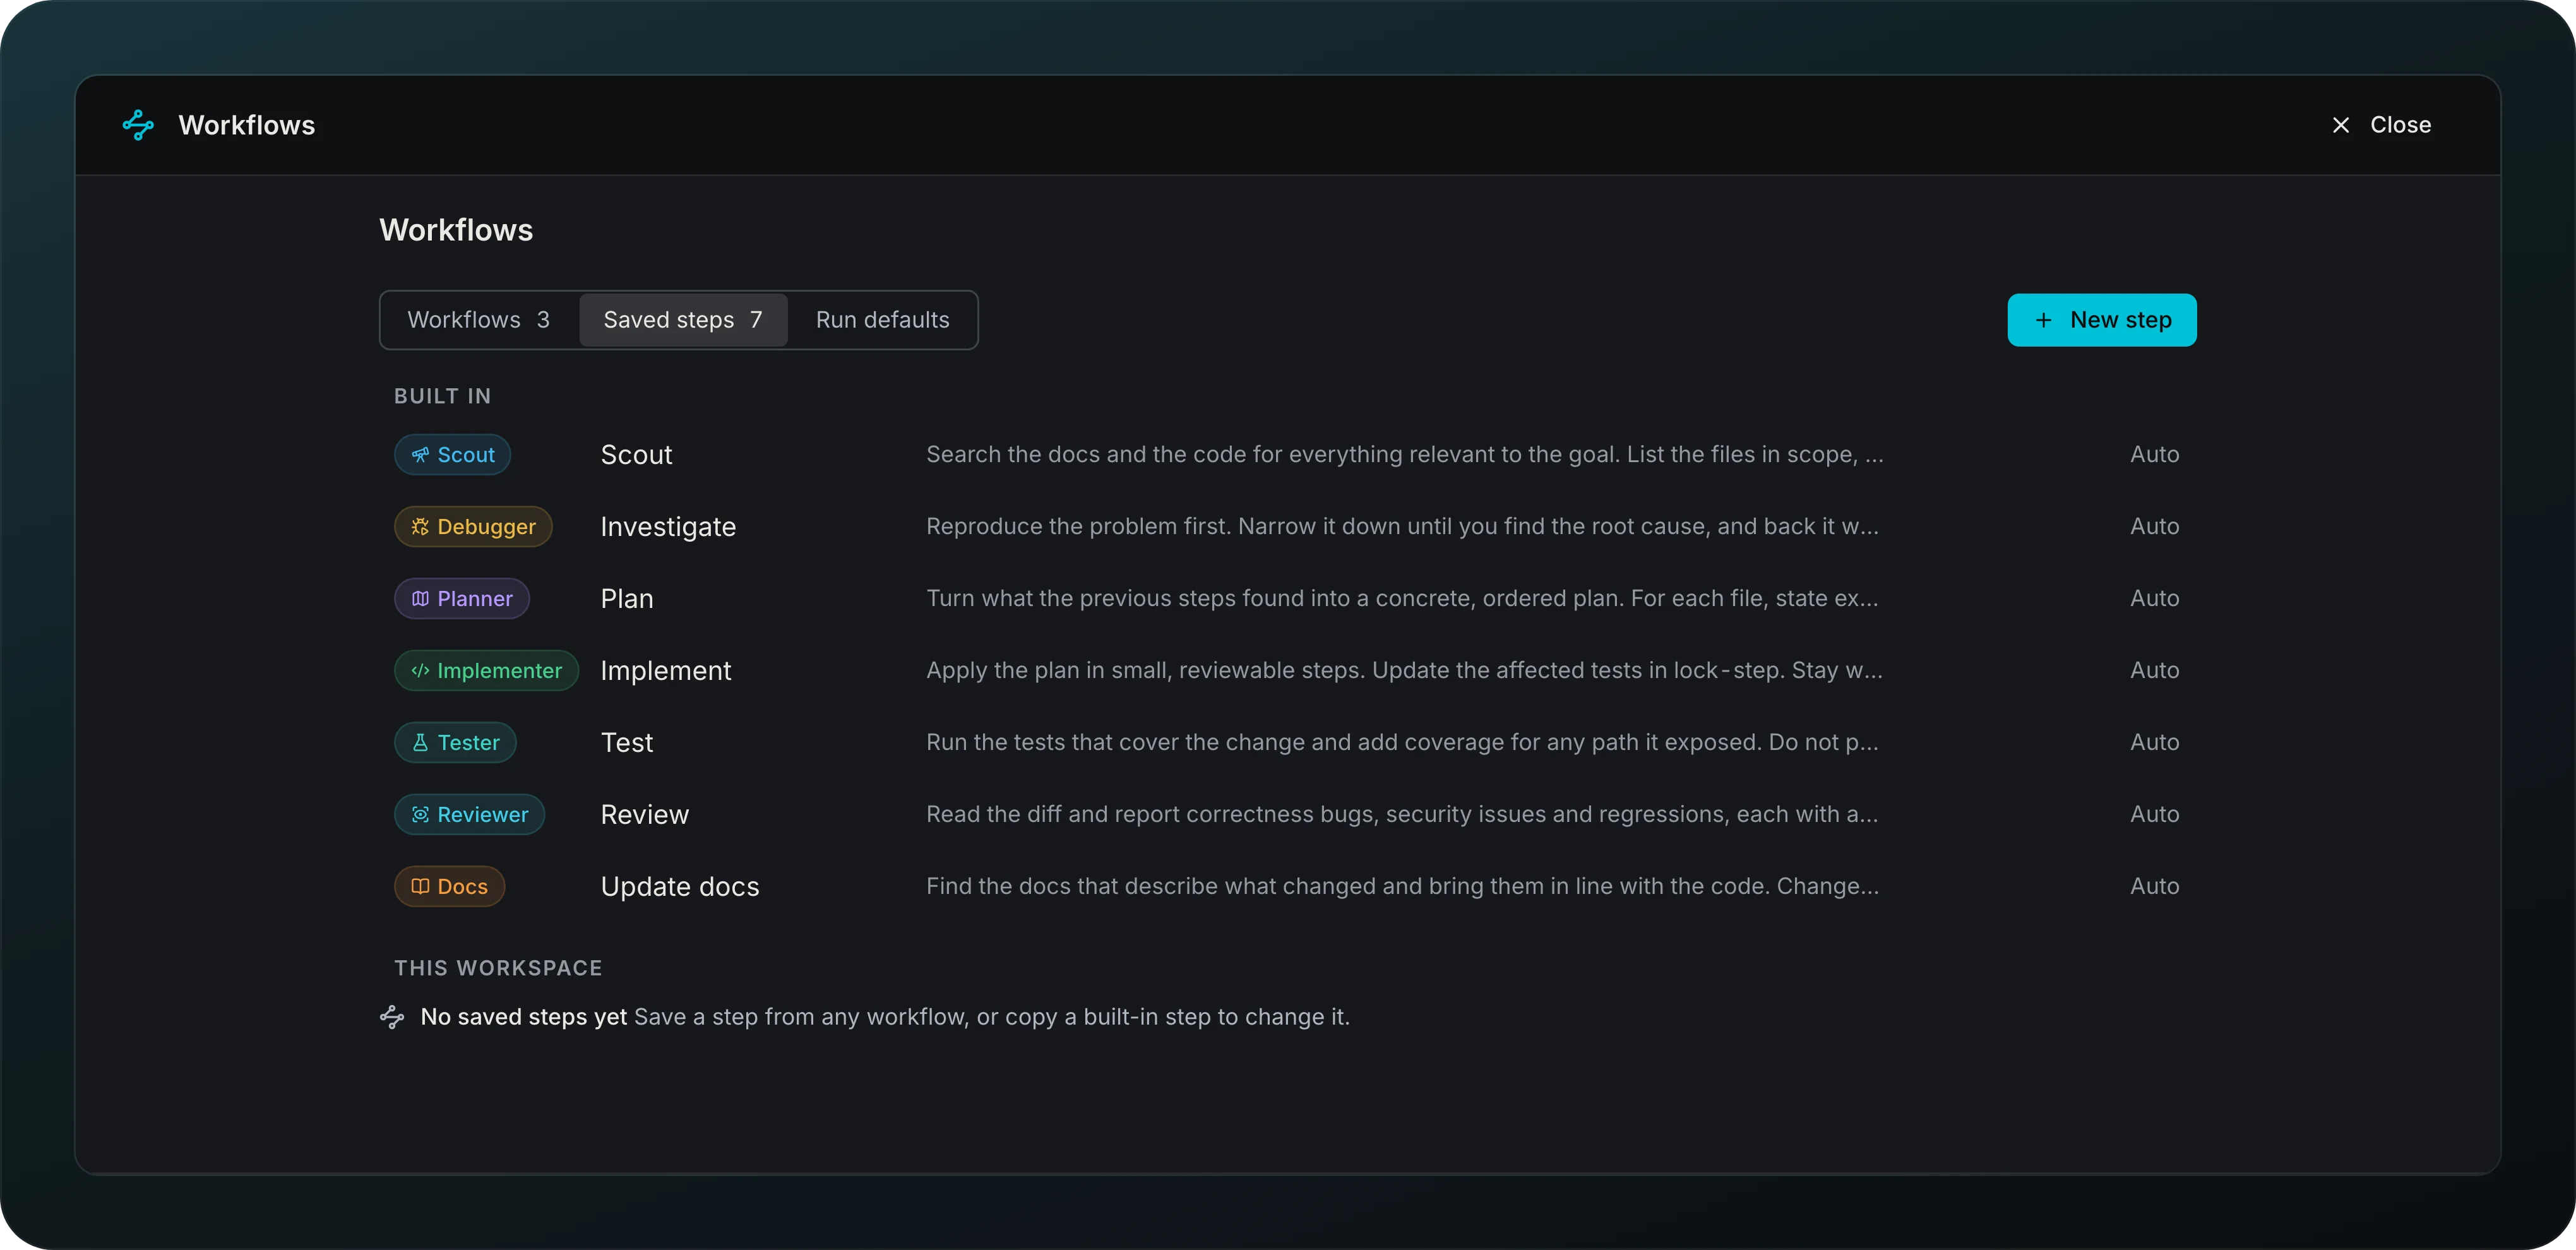Viewport: 2576px width, 1250px height.
Task: Click description starting 'Turn what the previous steps'
Action: (1402, 599)
